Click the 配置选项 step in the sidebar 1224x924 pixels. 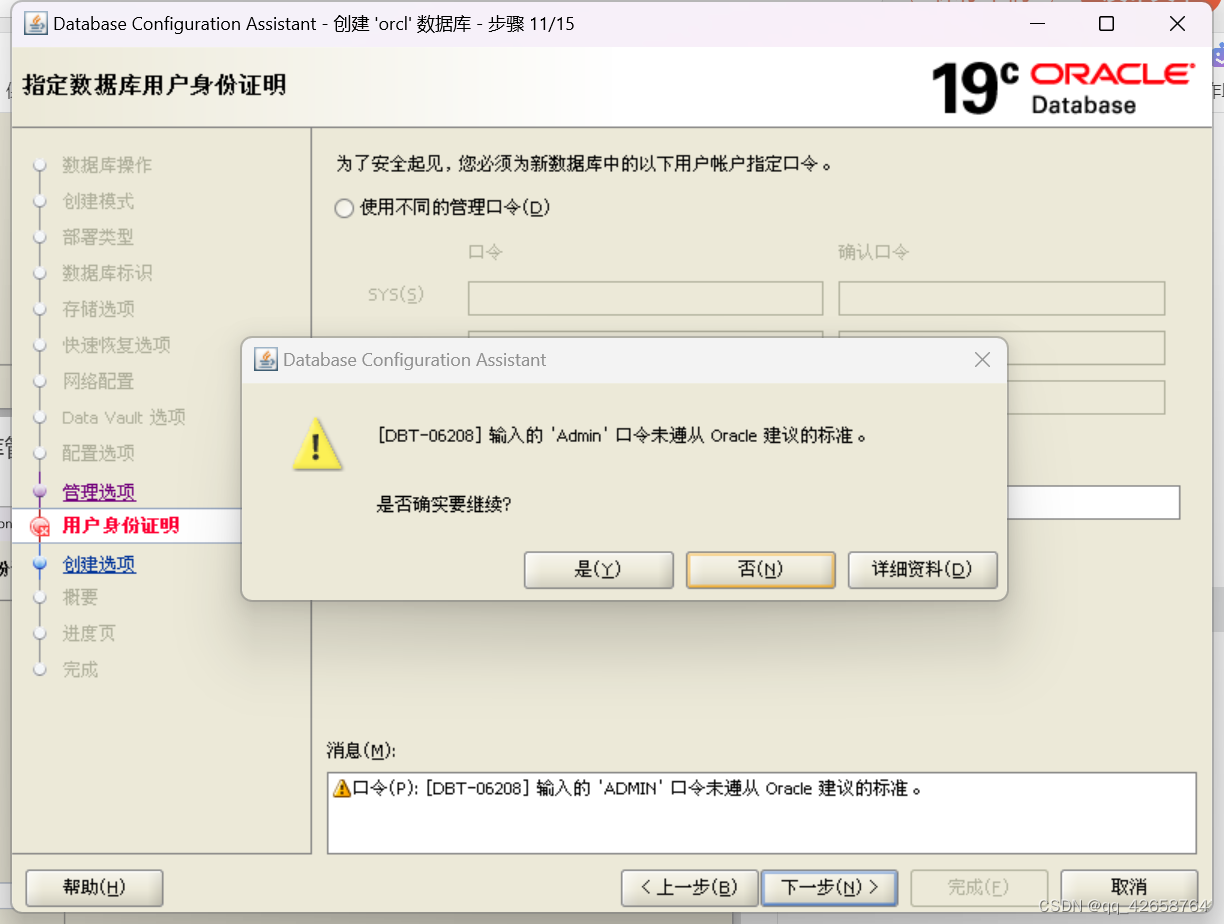click(98, 453)
